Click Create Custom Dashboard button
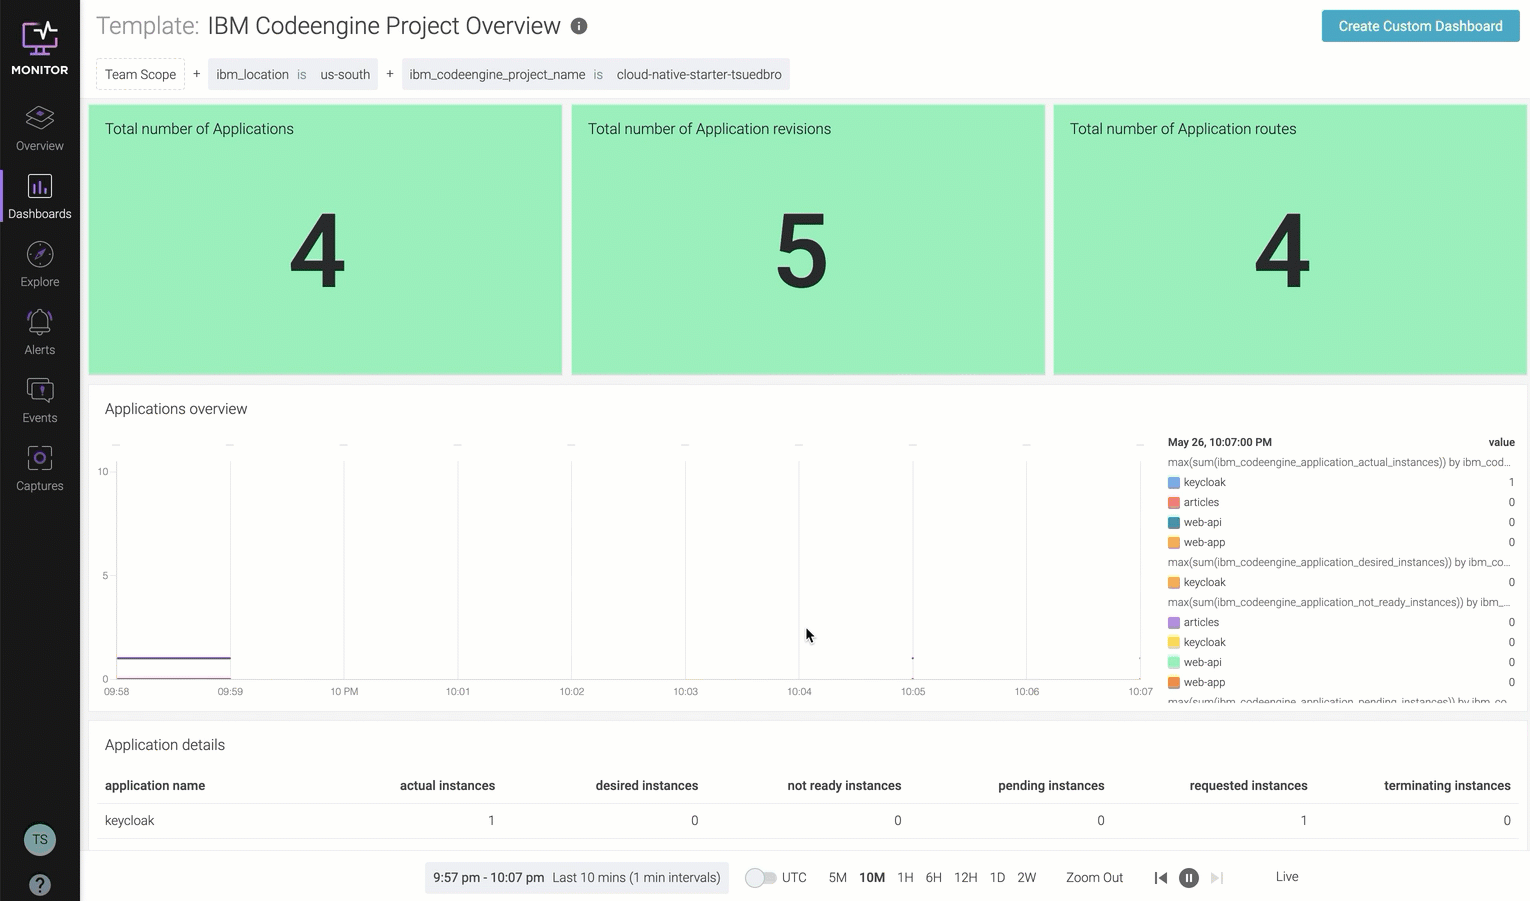Screen dimensions: 1530x901 point(1420,26)
